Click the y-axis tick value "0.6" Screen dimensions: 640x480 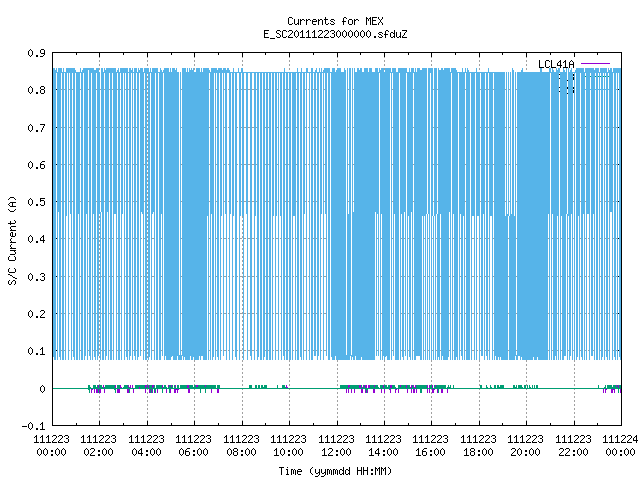(x=36, y=165)
